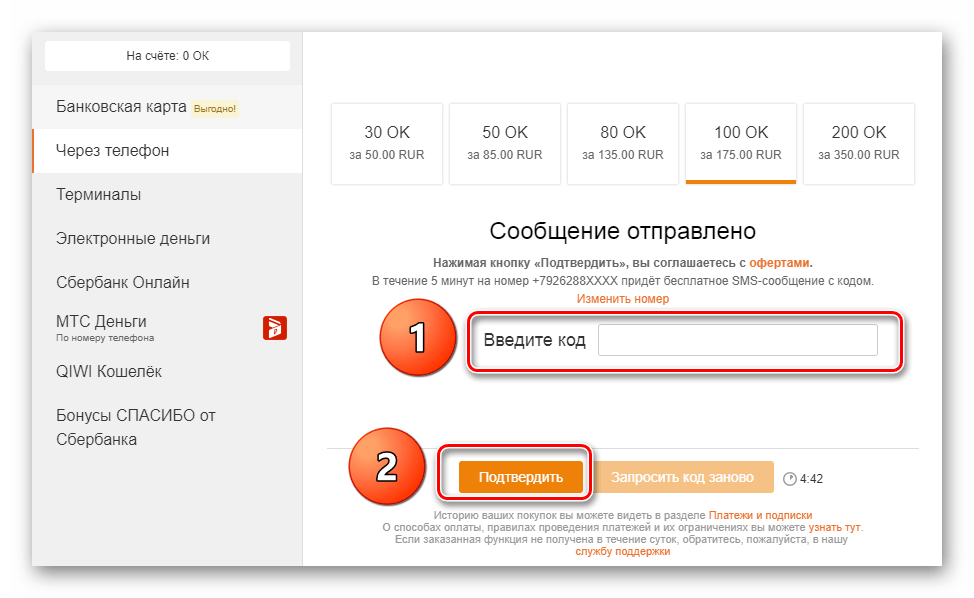The height and width of the screenshot is (598, 974).
Task: Select Бонусы СПАСИБО от Сбербанка
Action: point(167,427)
